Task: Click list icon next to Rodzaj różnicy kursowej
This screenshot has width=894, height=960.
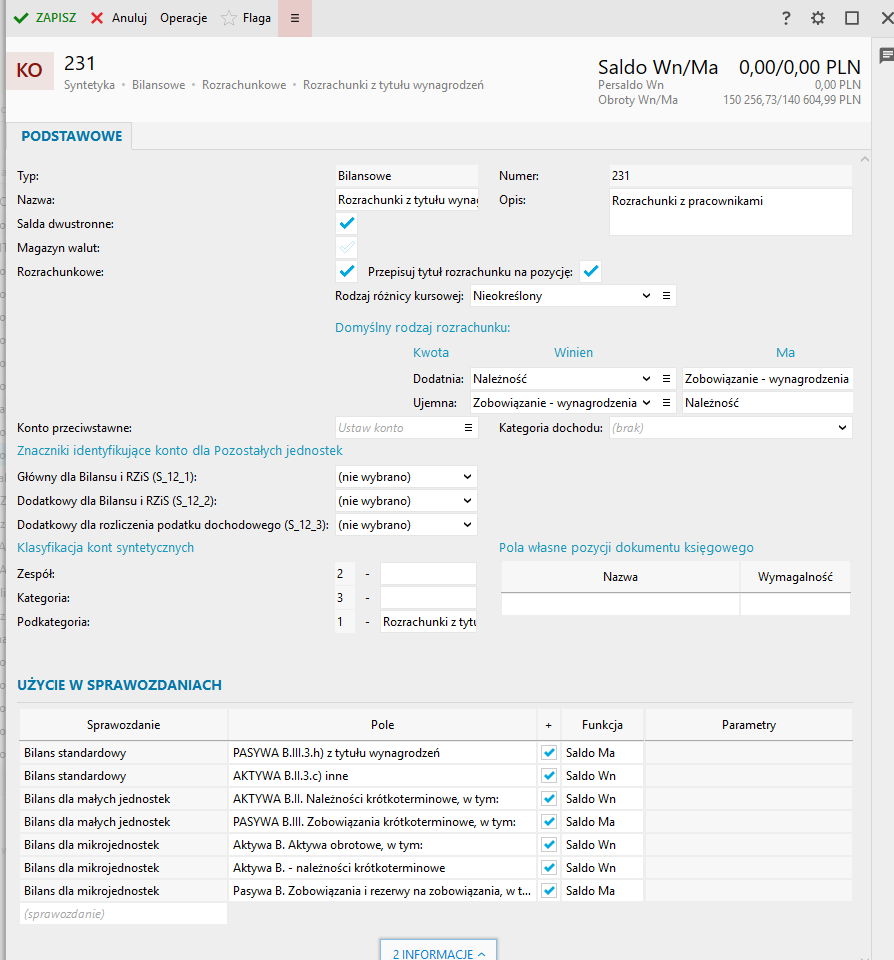Action: [x=667, y=296]
